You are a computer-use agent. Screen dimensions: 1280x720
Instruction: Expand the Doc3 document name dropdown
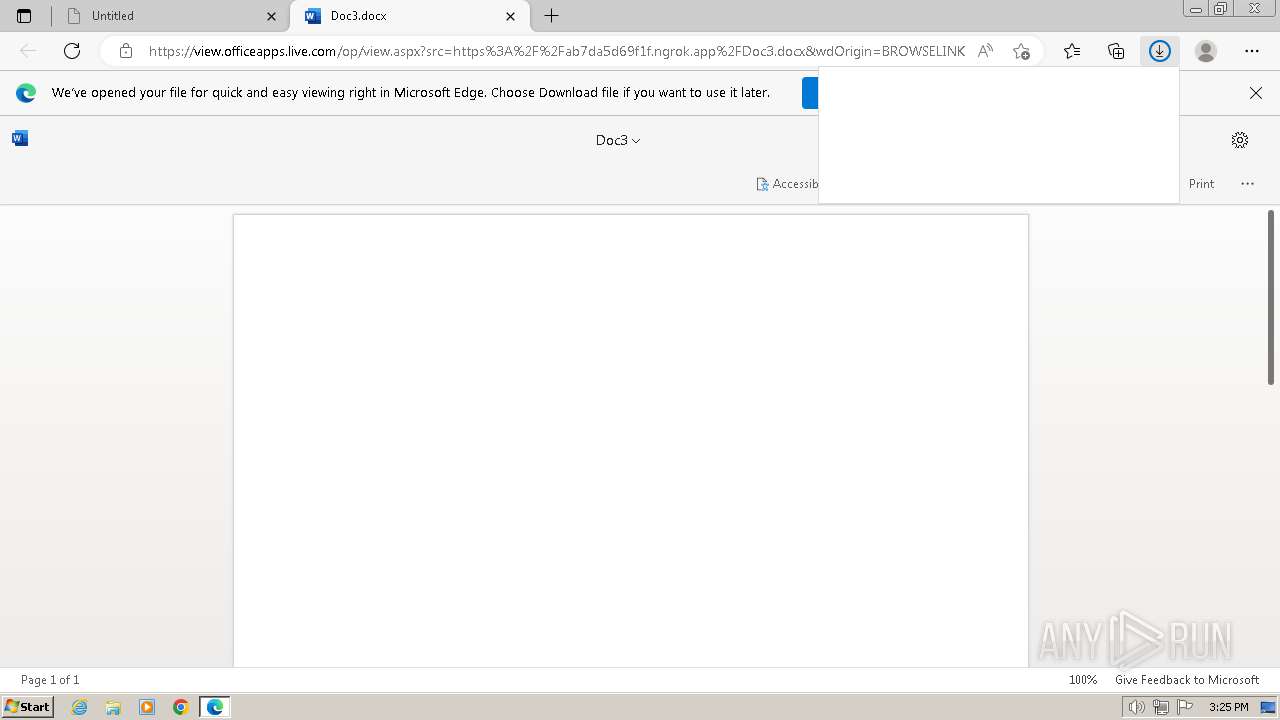pos(618,140)
